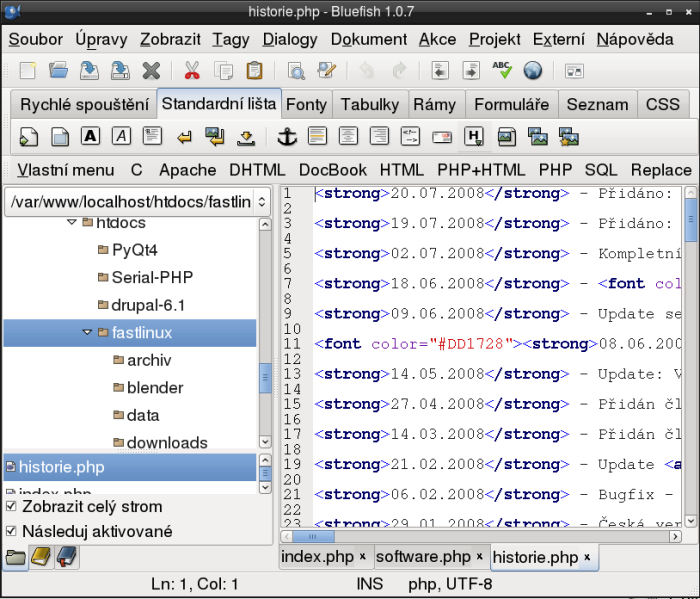Collapse the fastlinux folder
Viewport: 700px width, 599px height.
pyautogui.click(x=88, y=332)
